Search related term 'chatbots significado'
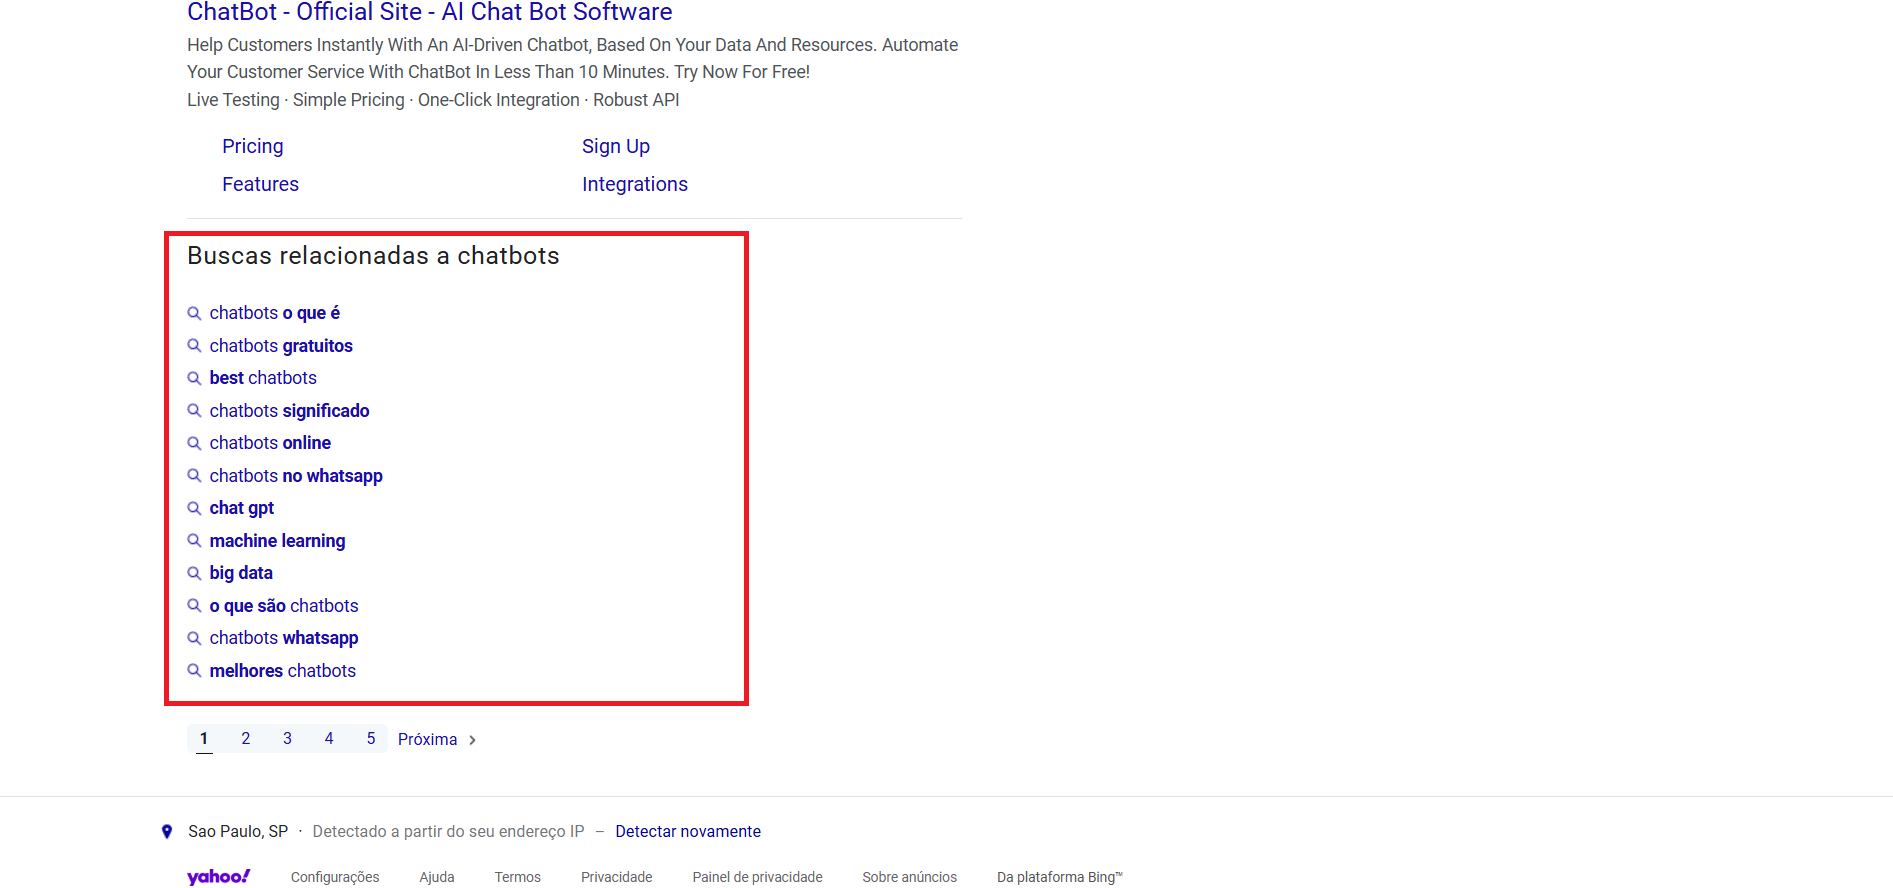 290,411
